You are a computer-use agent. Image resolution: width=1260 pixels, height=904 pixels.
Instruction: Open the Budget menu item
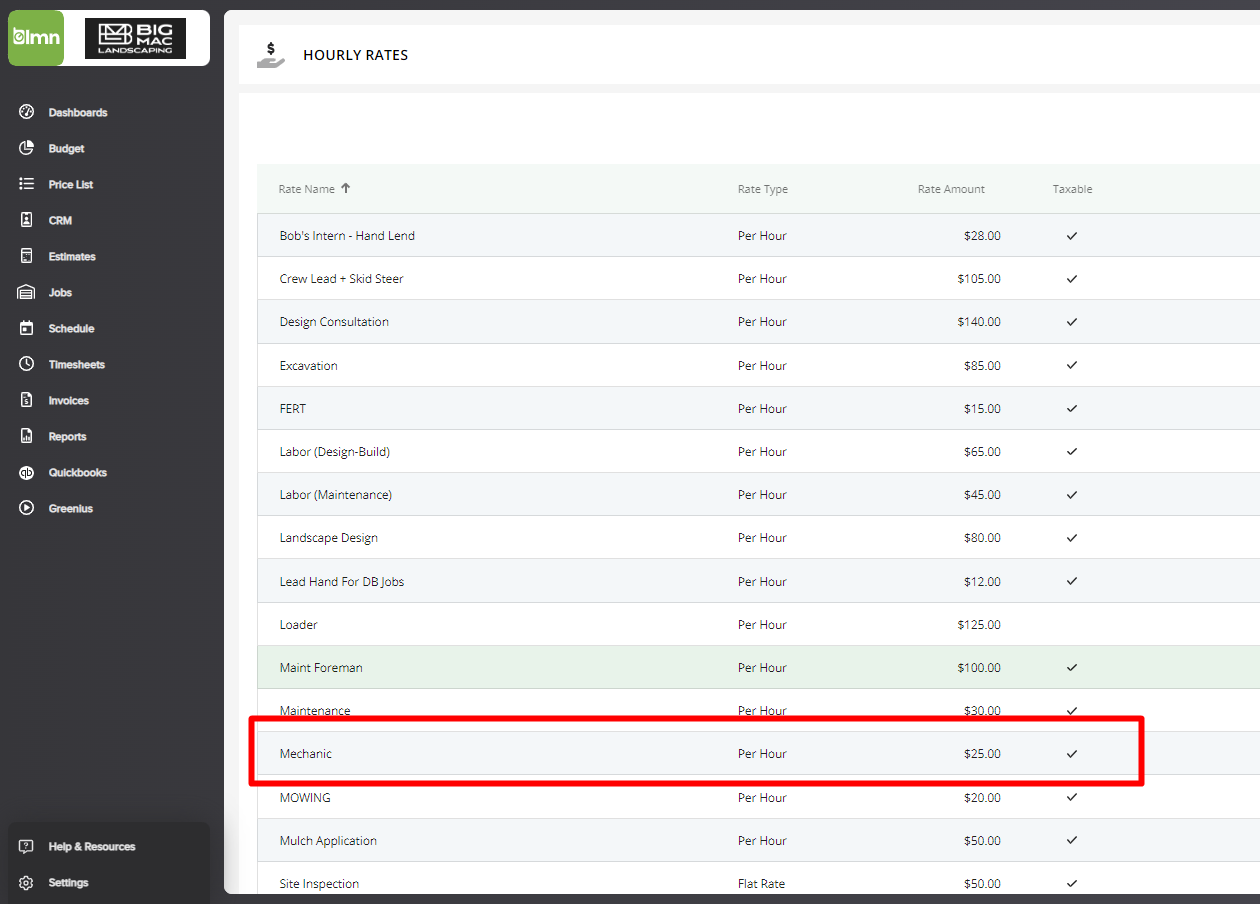pyautogui.click(x=67, y=148)
